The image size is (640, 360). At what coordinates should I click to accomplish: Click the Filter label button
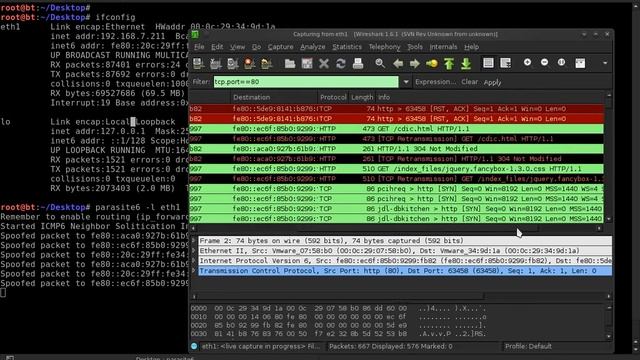coord(201,82)
